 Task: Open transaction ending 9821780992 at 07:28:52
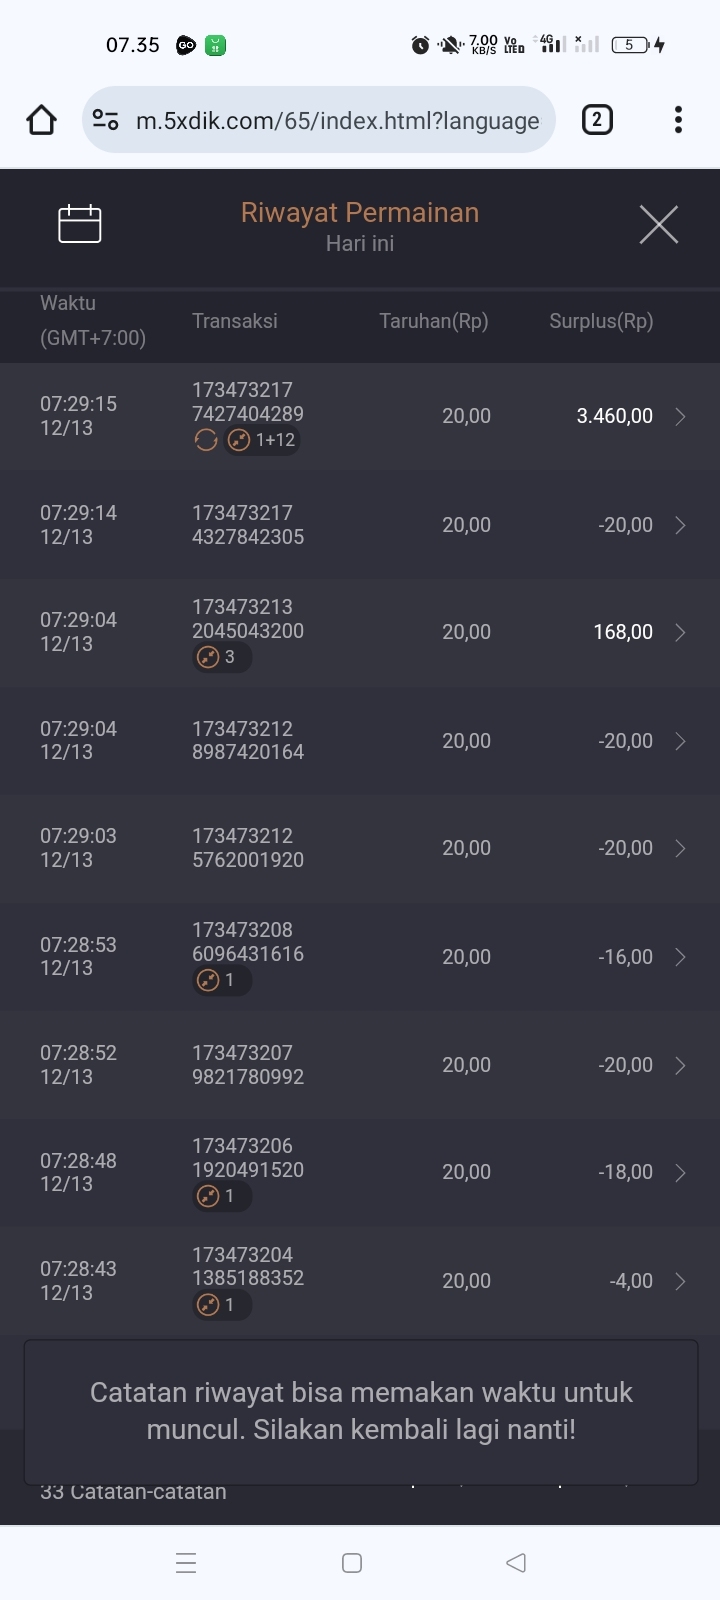point(248,1065)
